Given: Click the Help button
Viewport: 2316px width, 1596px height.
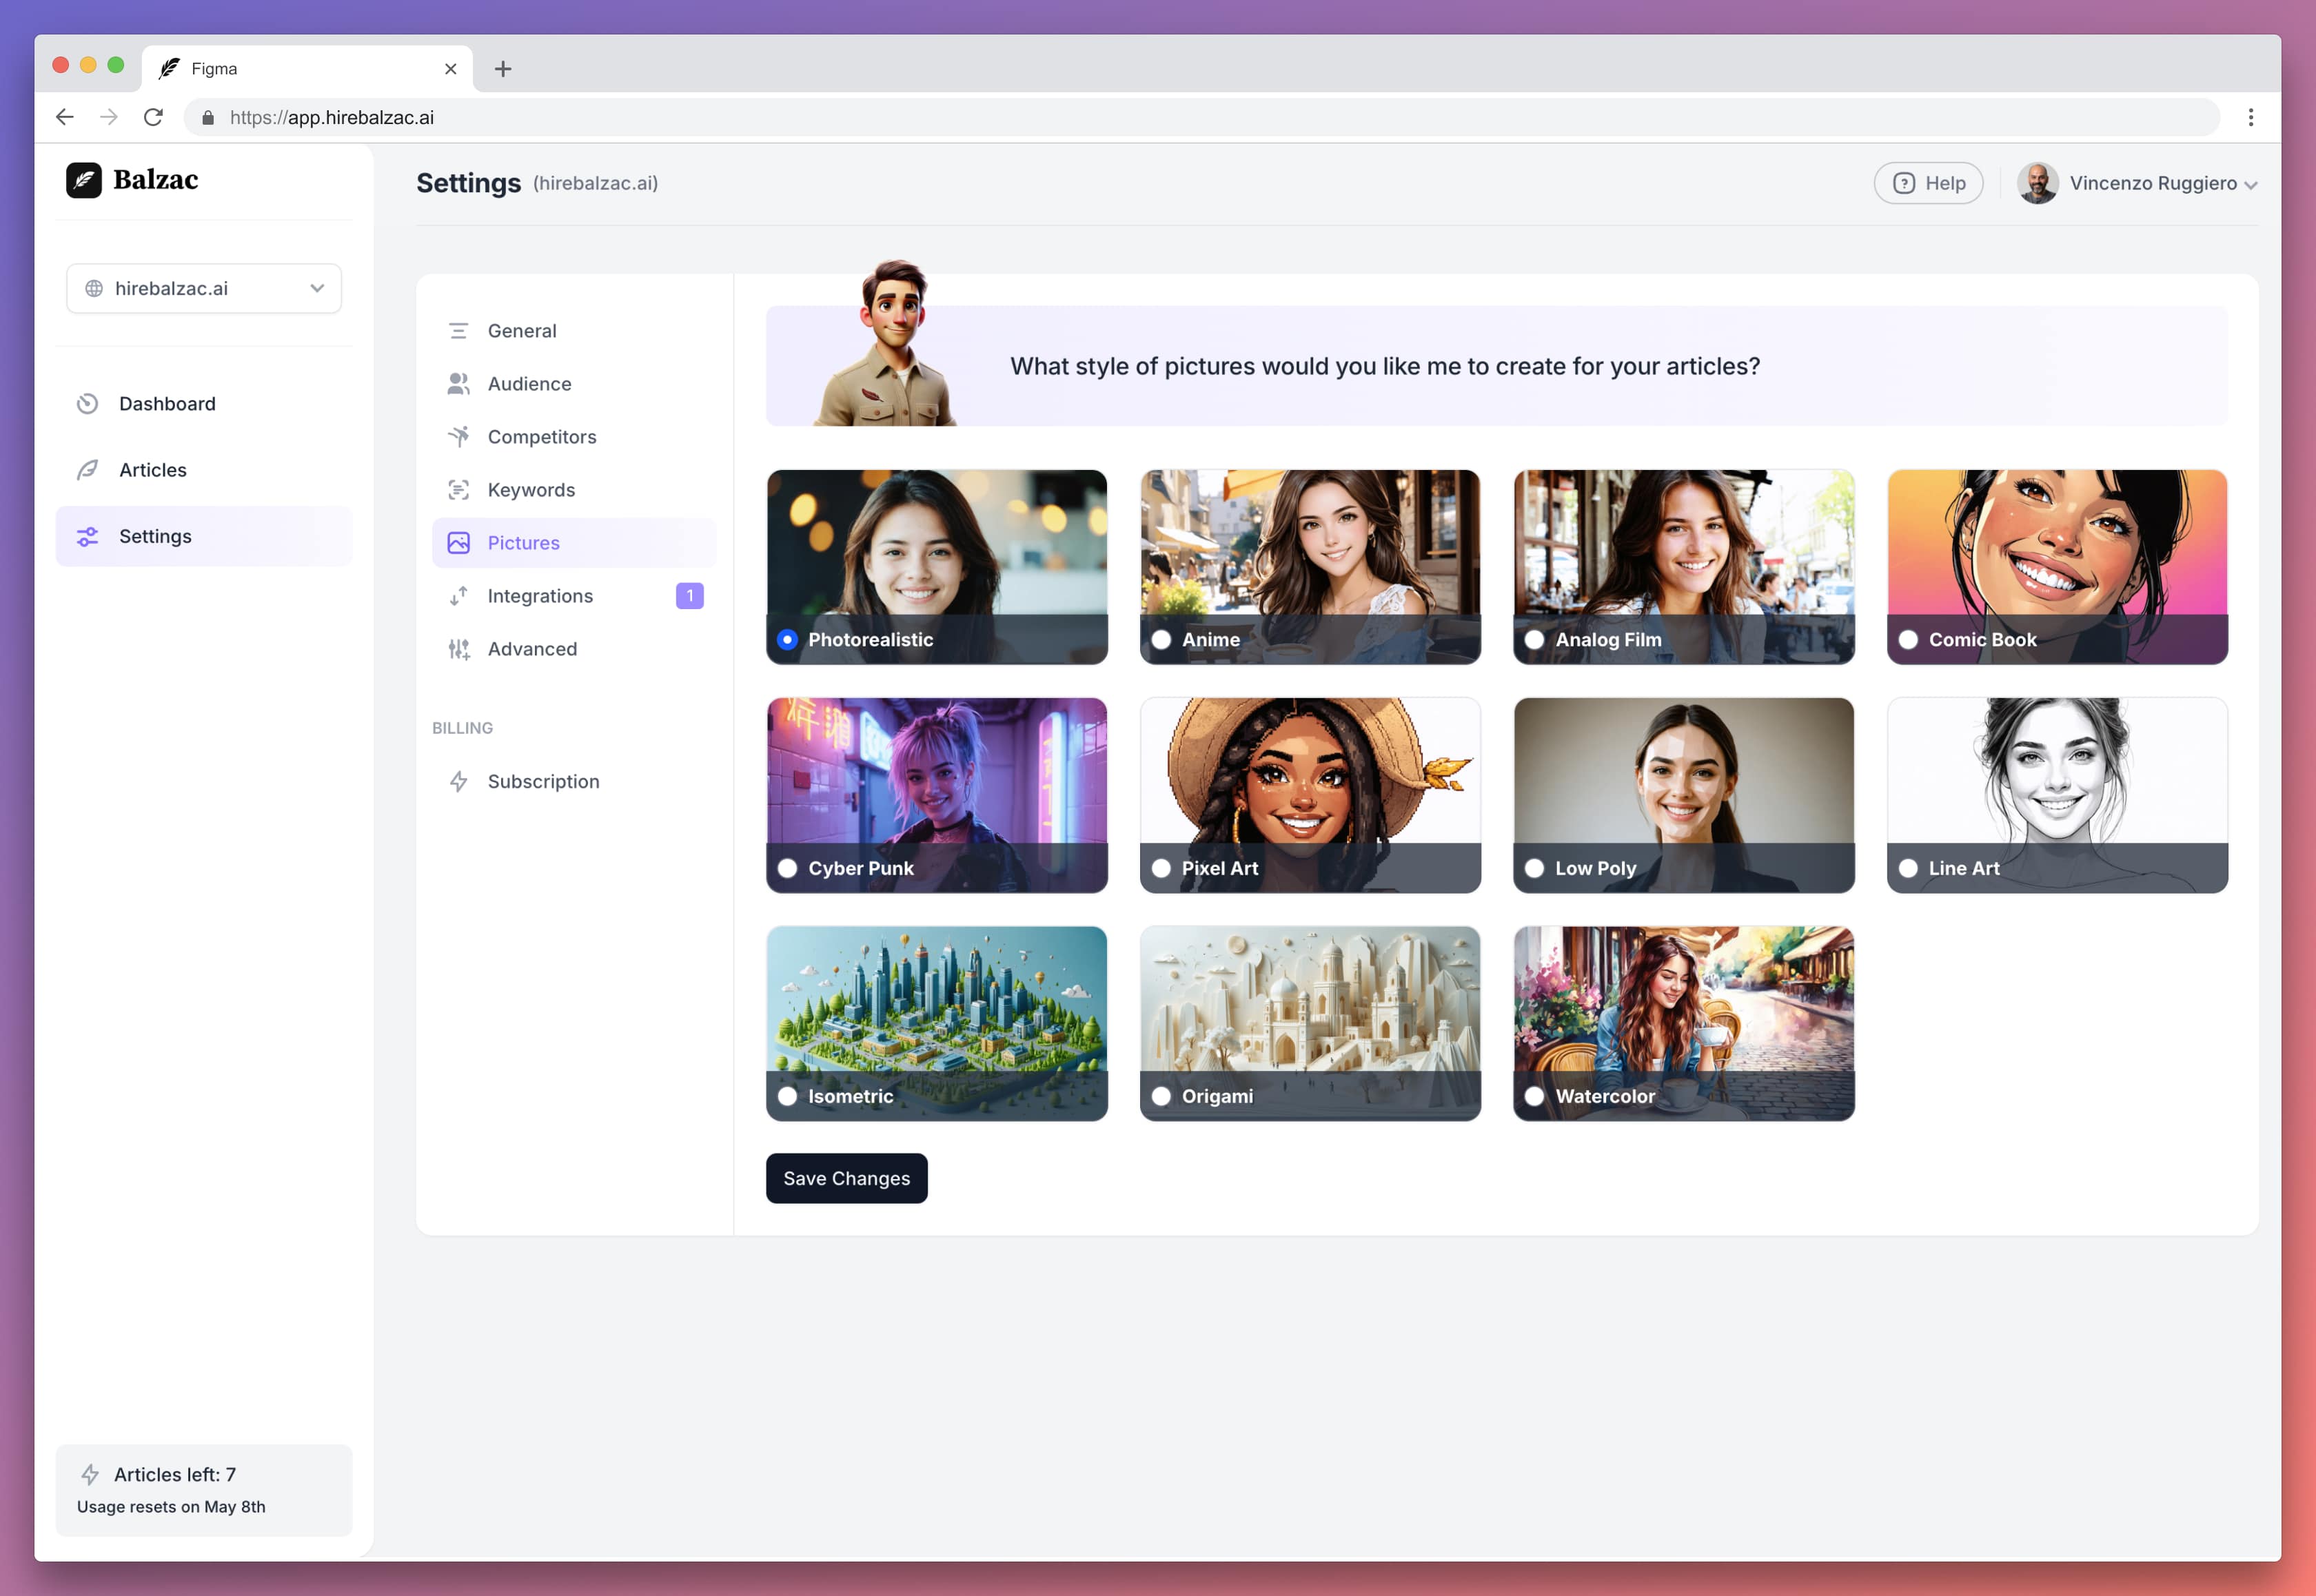Looking at the screenshot, I should (x=1928, y=183).
